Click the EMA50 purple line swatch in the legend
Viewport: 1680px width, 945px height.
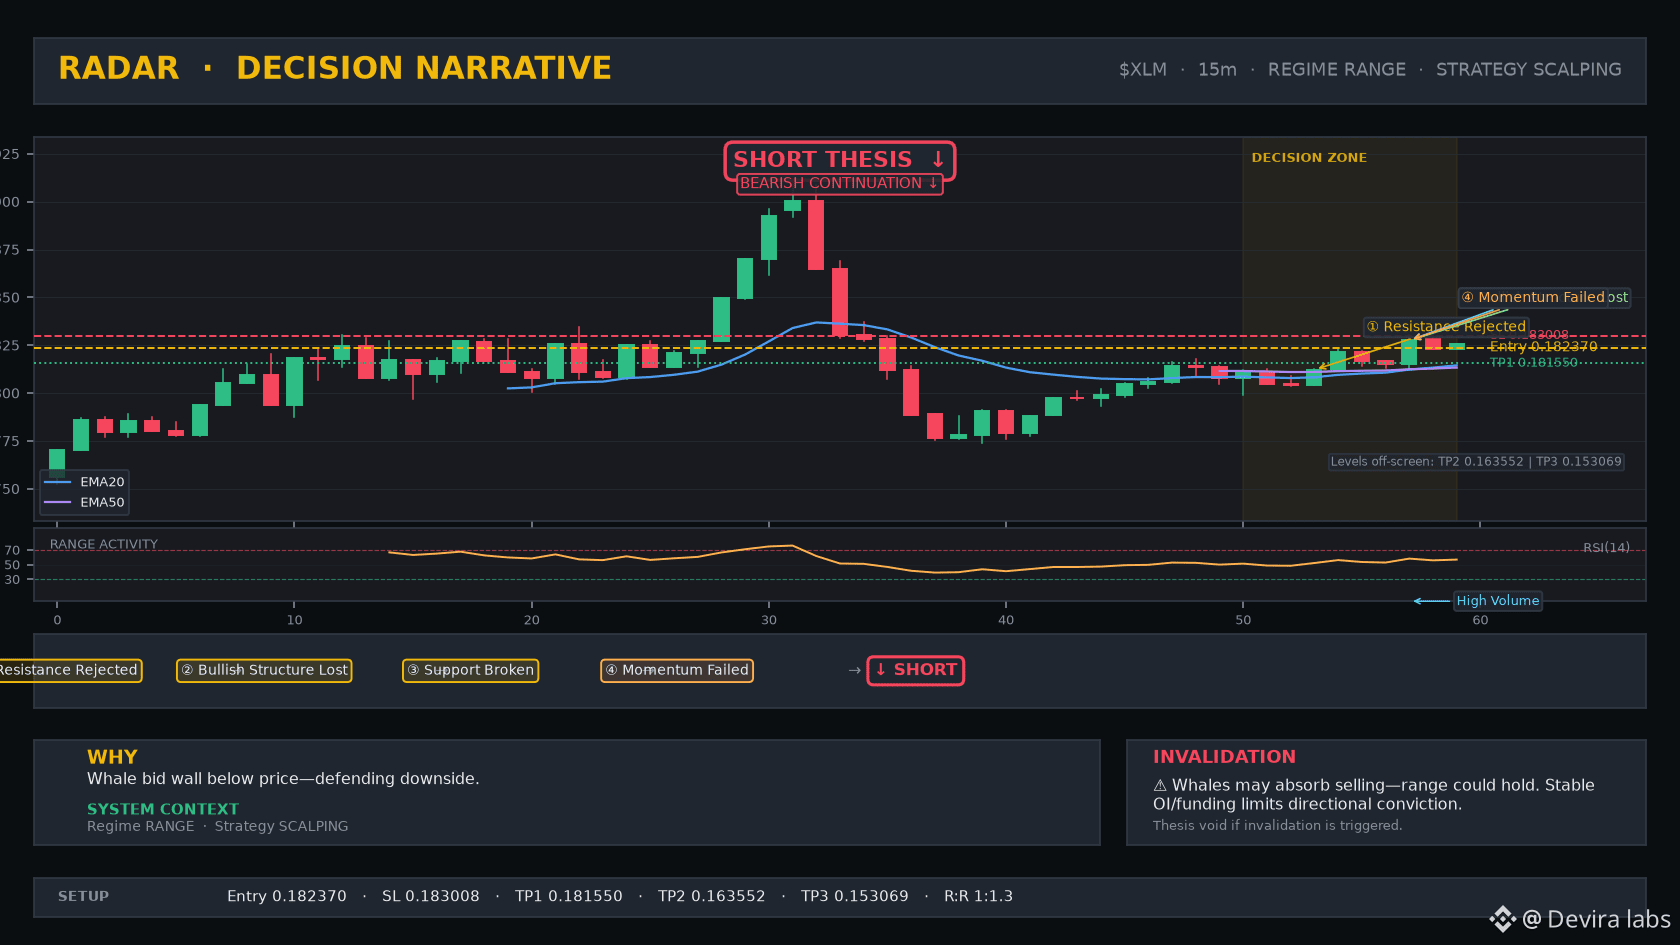(57, 503)
